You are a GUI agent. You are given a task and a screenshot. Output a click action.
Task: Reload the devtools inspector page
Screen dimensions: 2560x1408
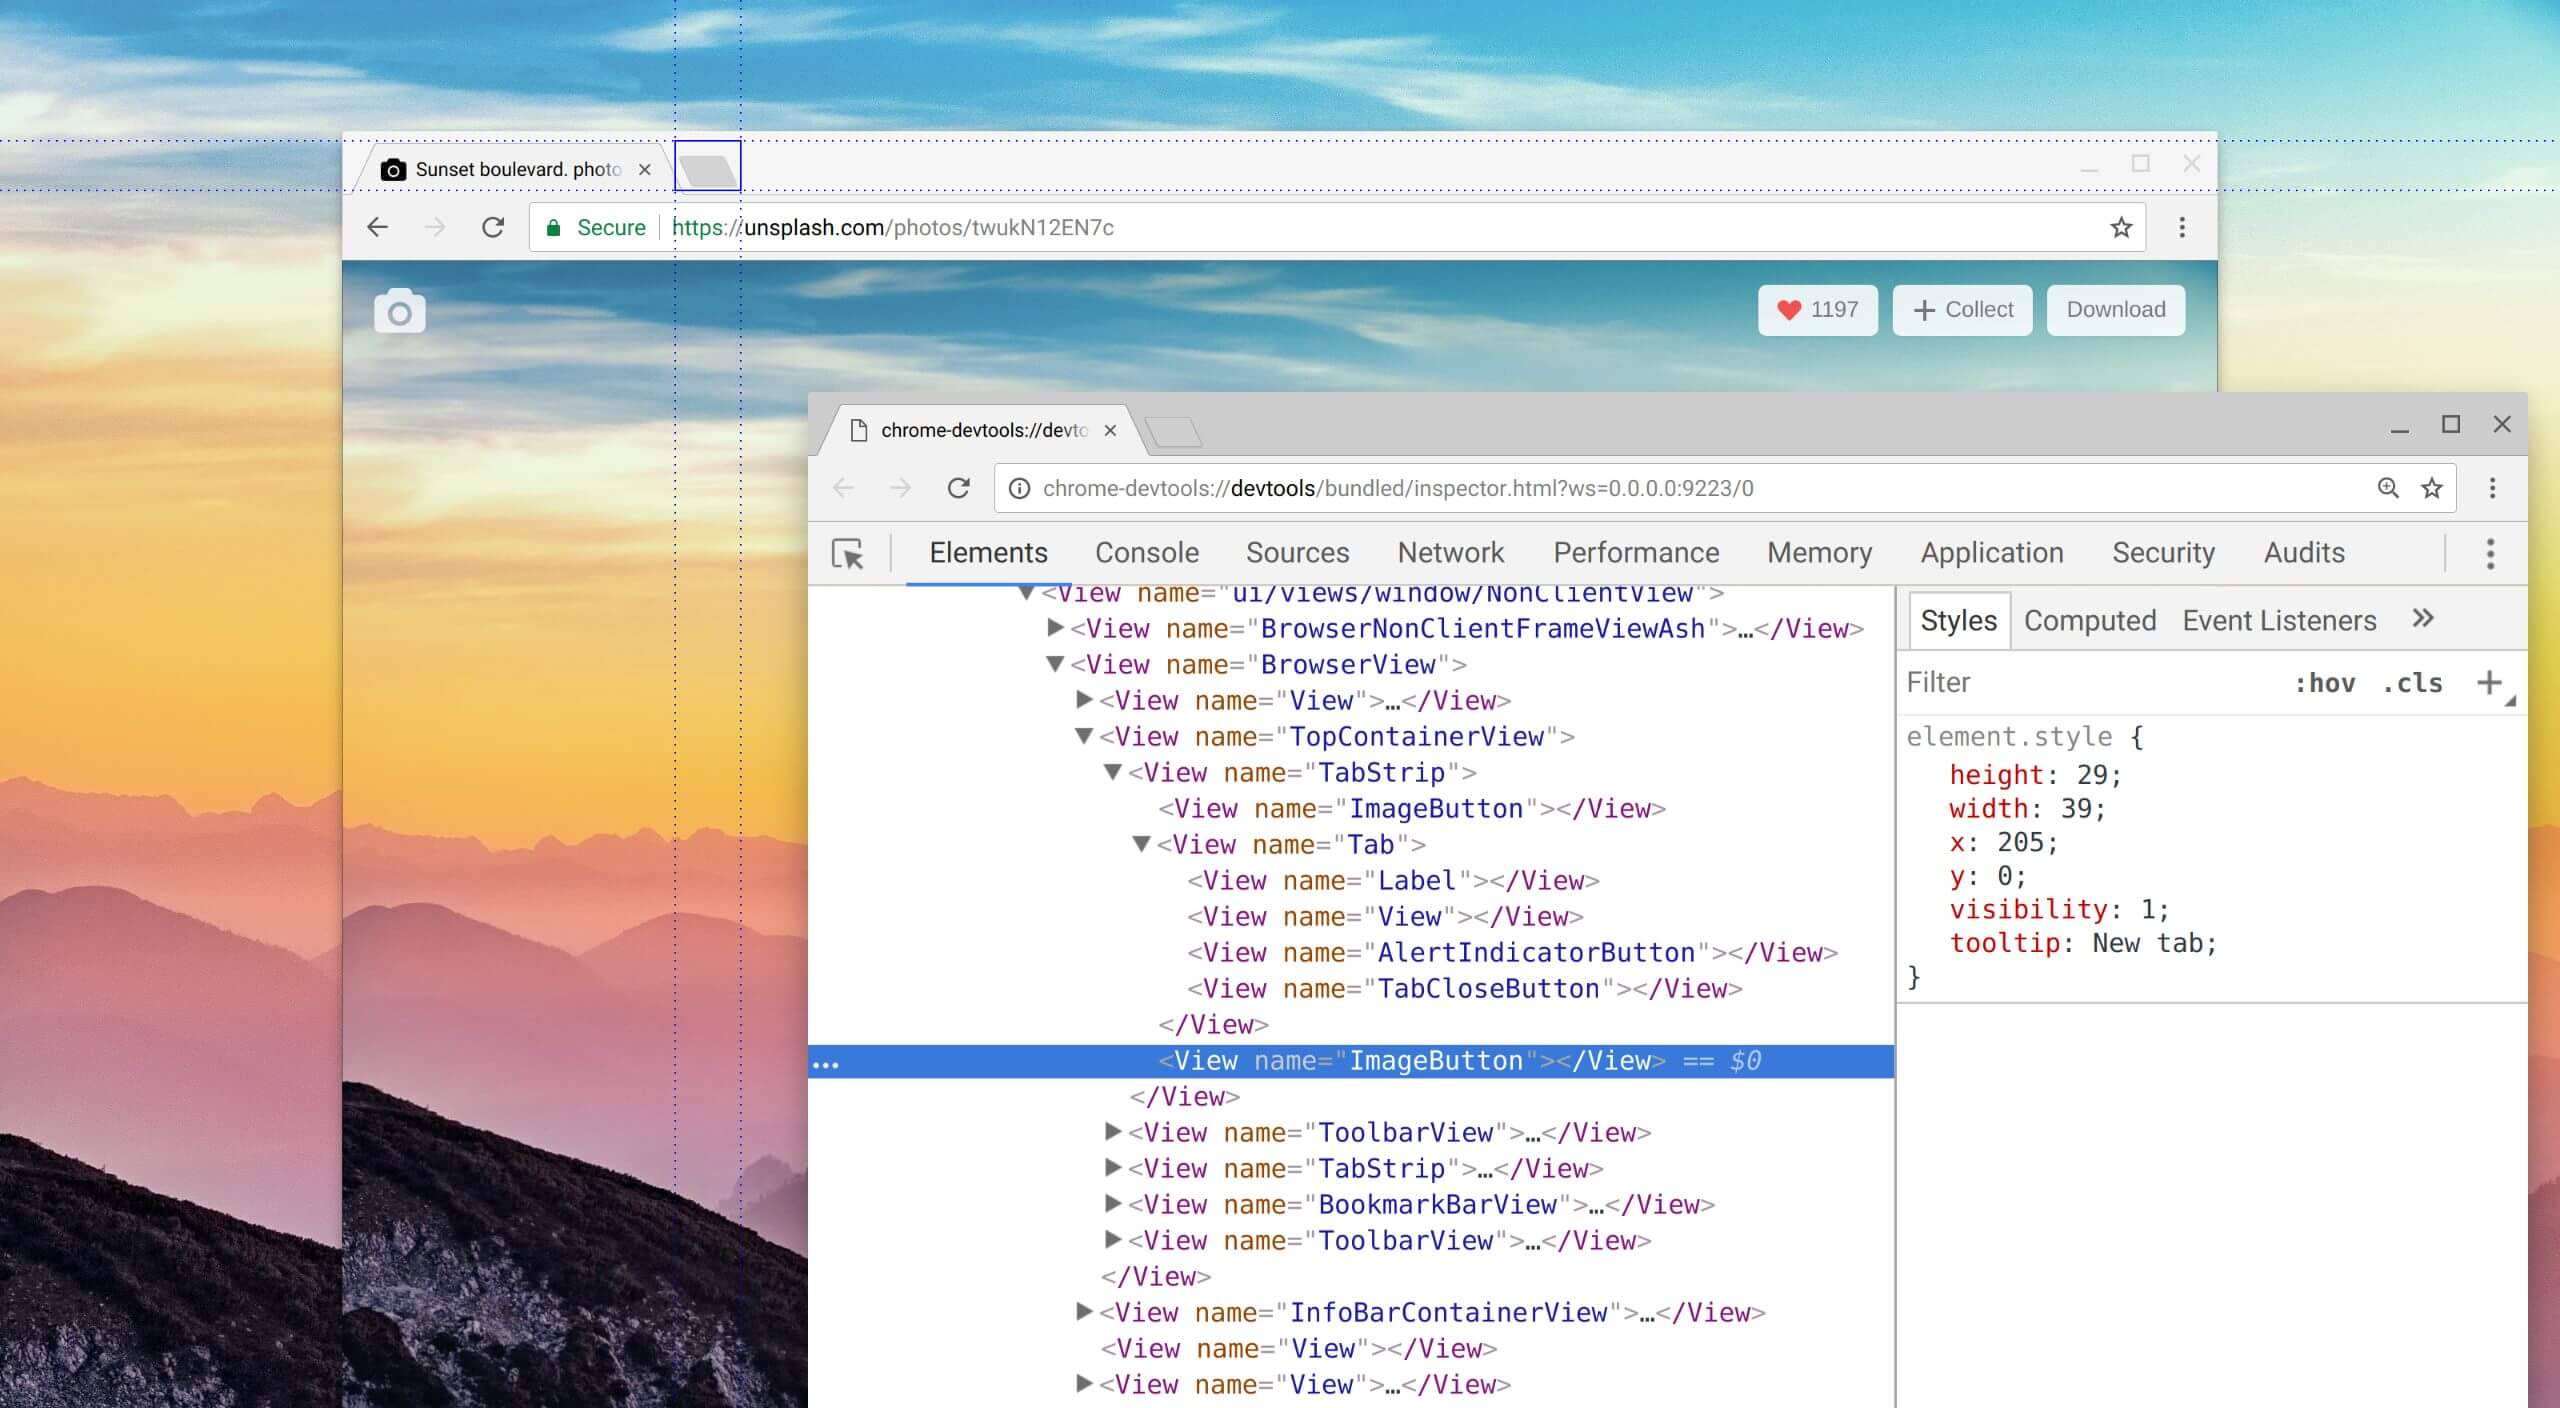(958, 488)
